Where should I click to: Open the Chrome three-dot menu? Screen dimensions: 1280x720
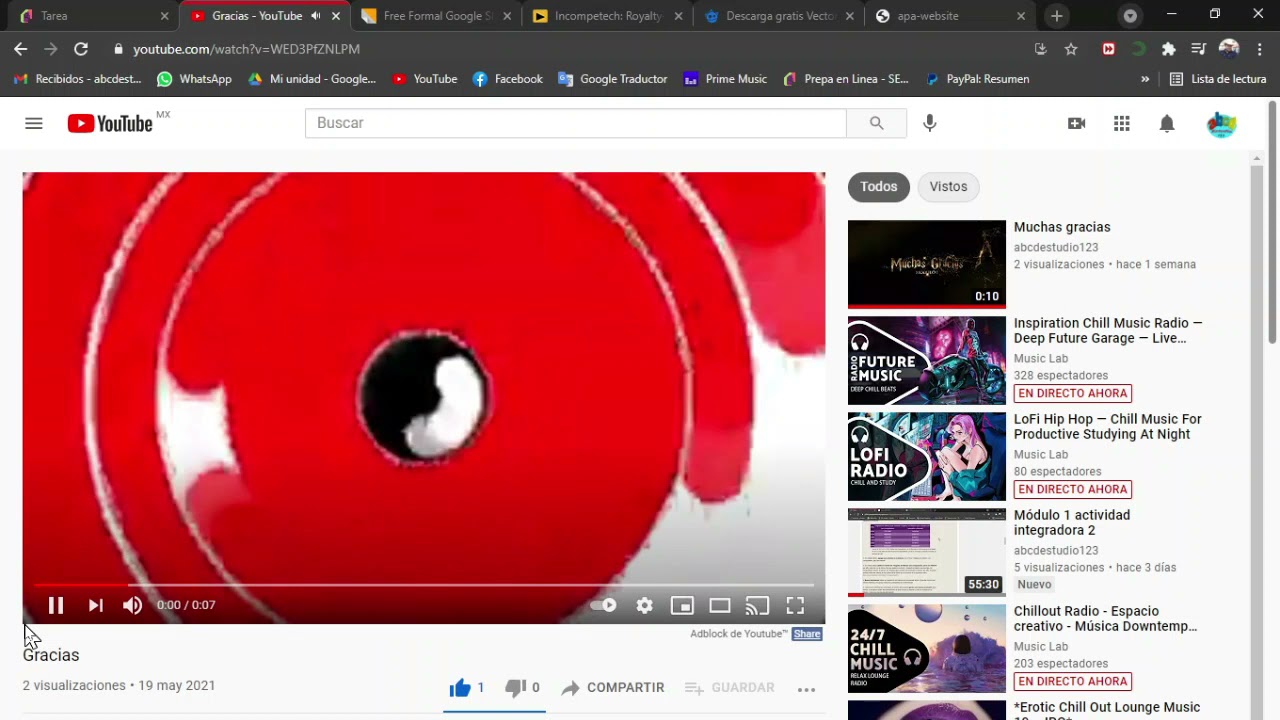point(1259,49)
